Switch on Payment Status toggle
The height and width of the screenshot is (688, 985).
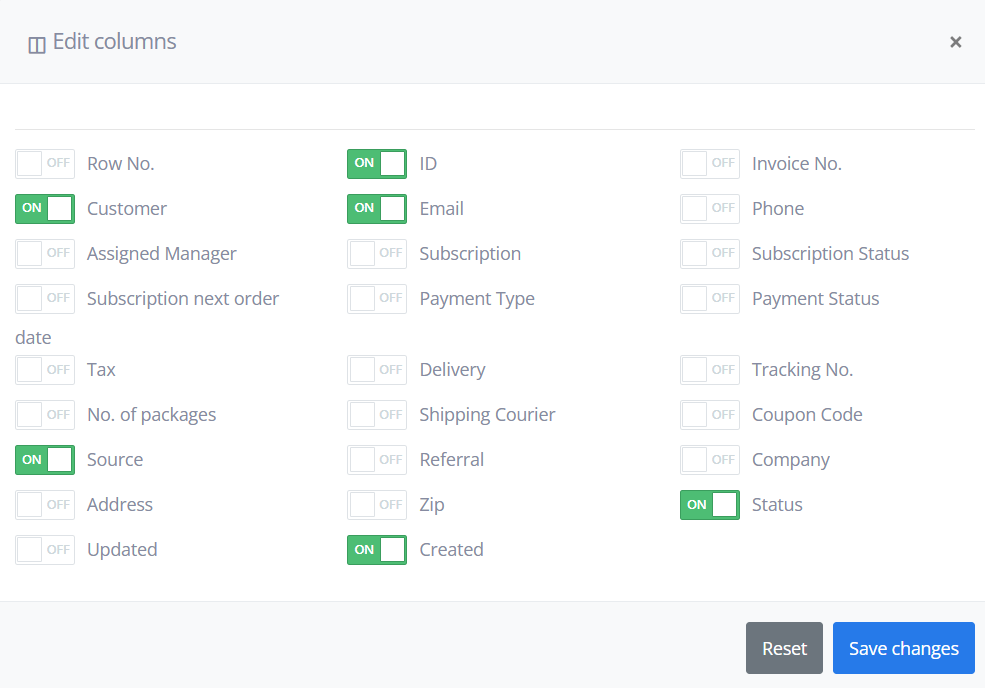[710, 299]
